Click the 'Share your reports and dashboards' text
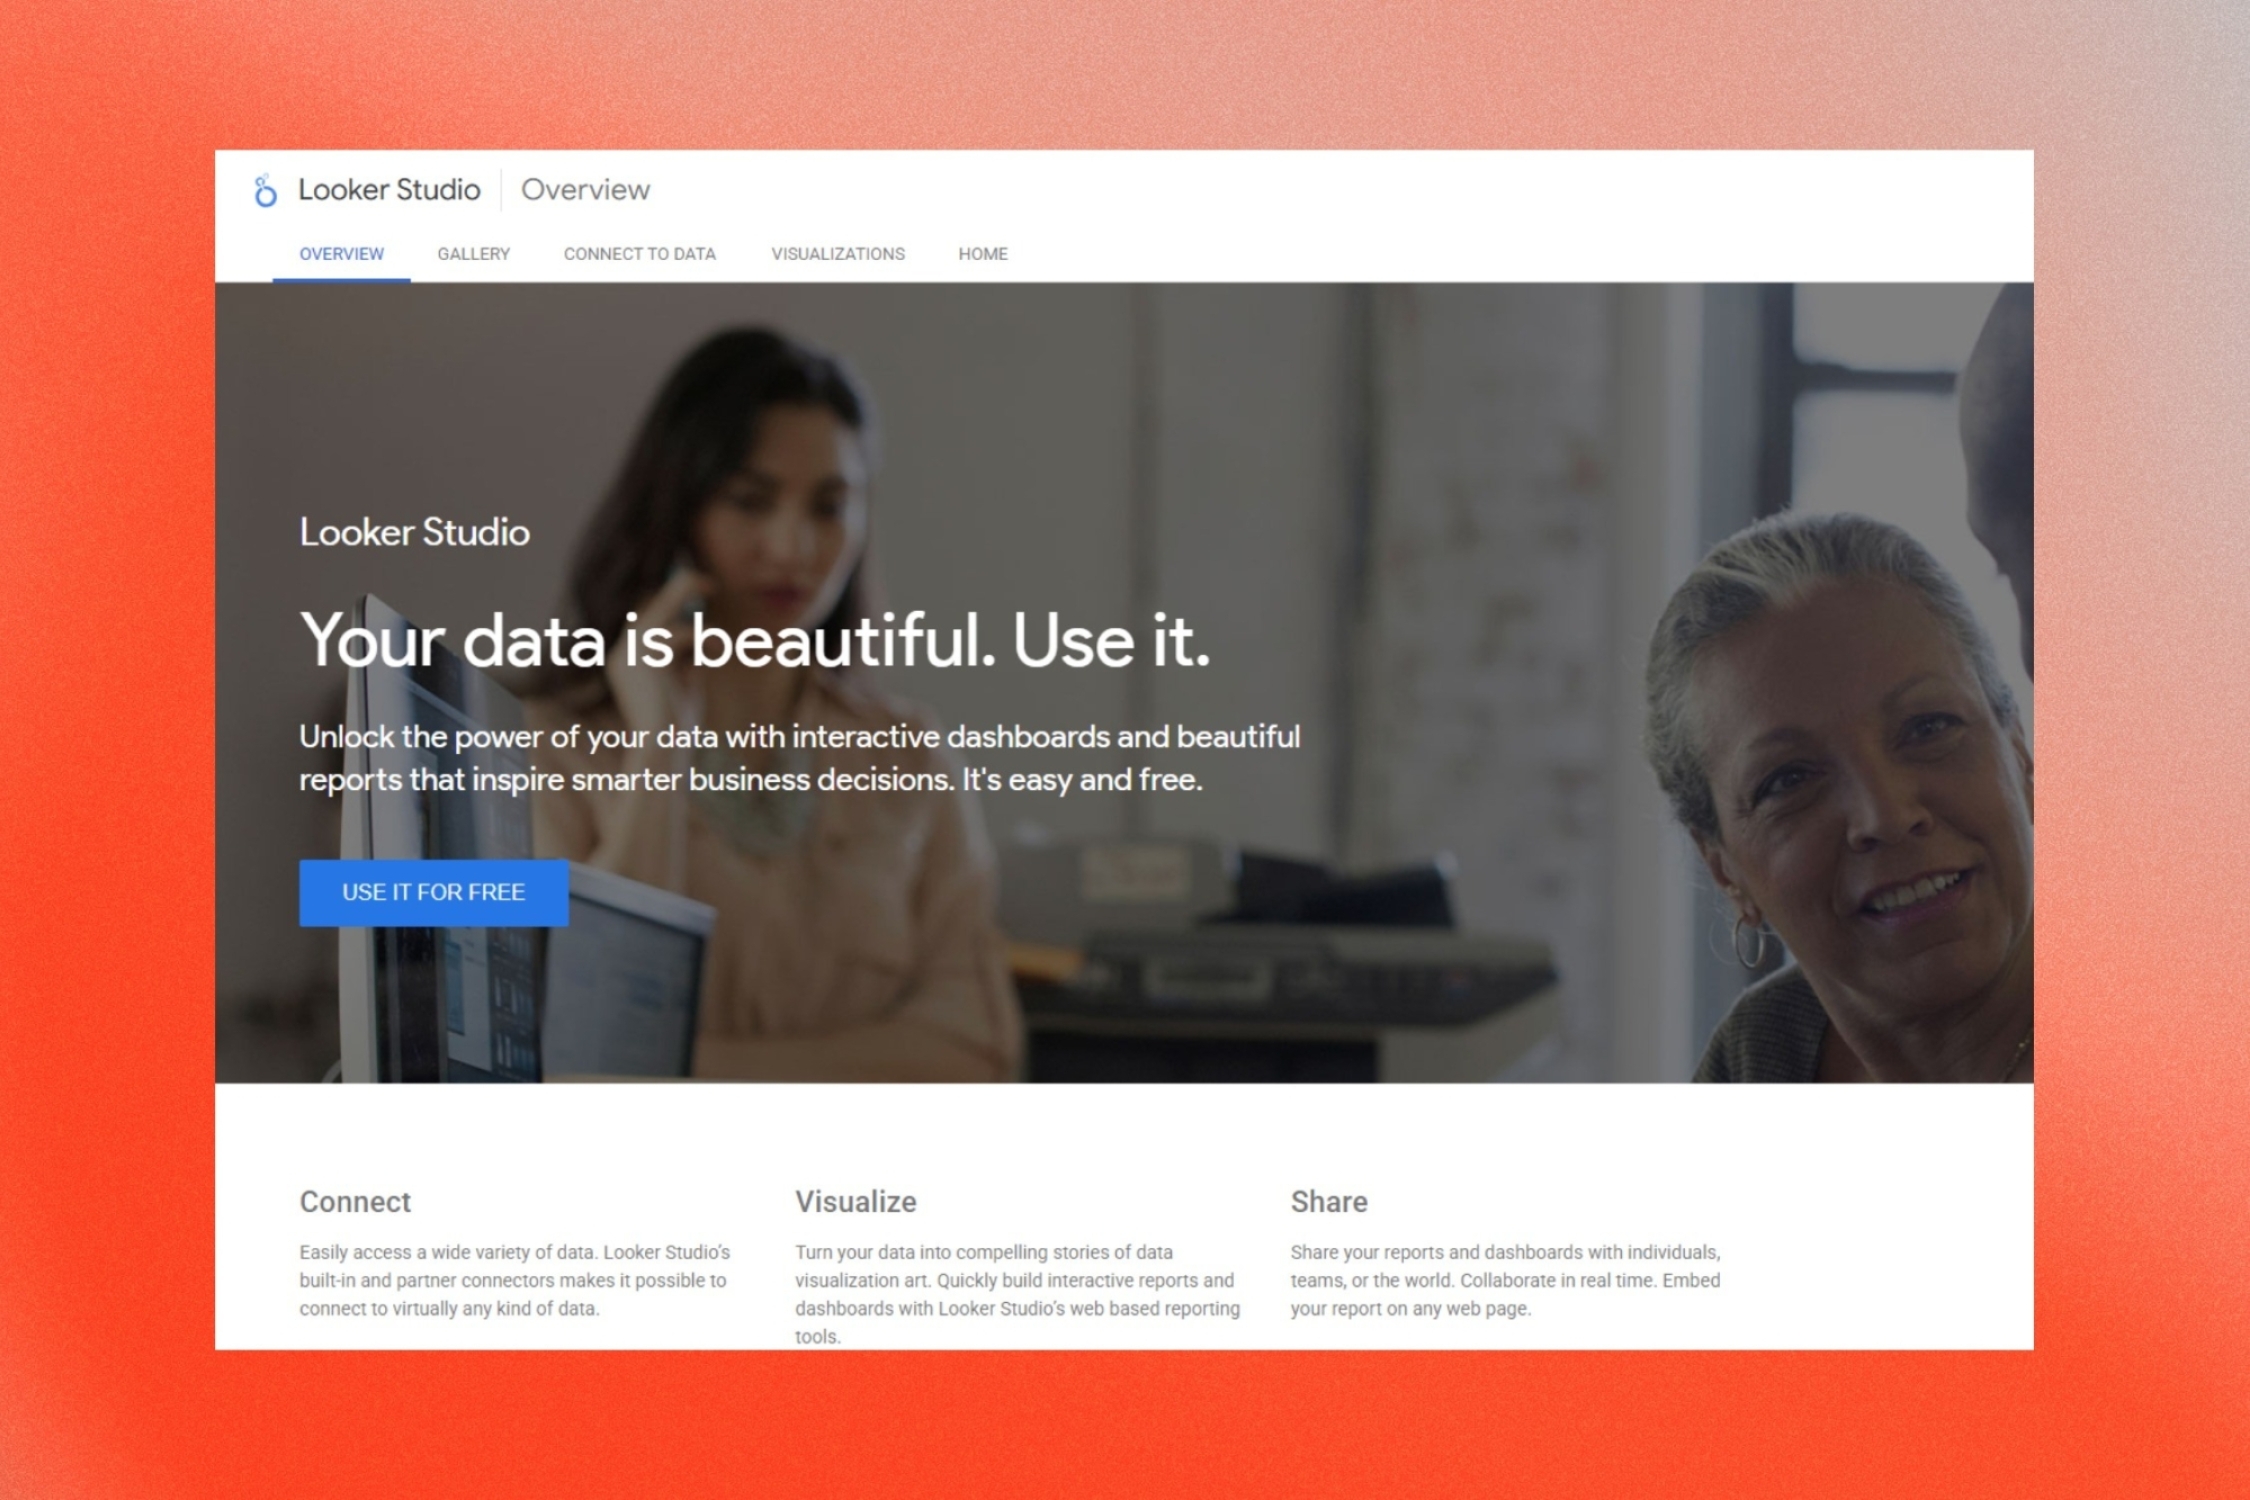The height and width of the screenshot is (1500, 2250). [1505, 1280]
